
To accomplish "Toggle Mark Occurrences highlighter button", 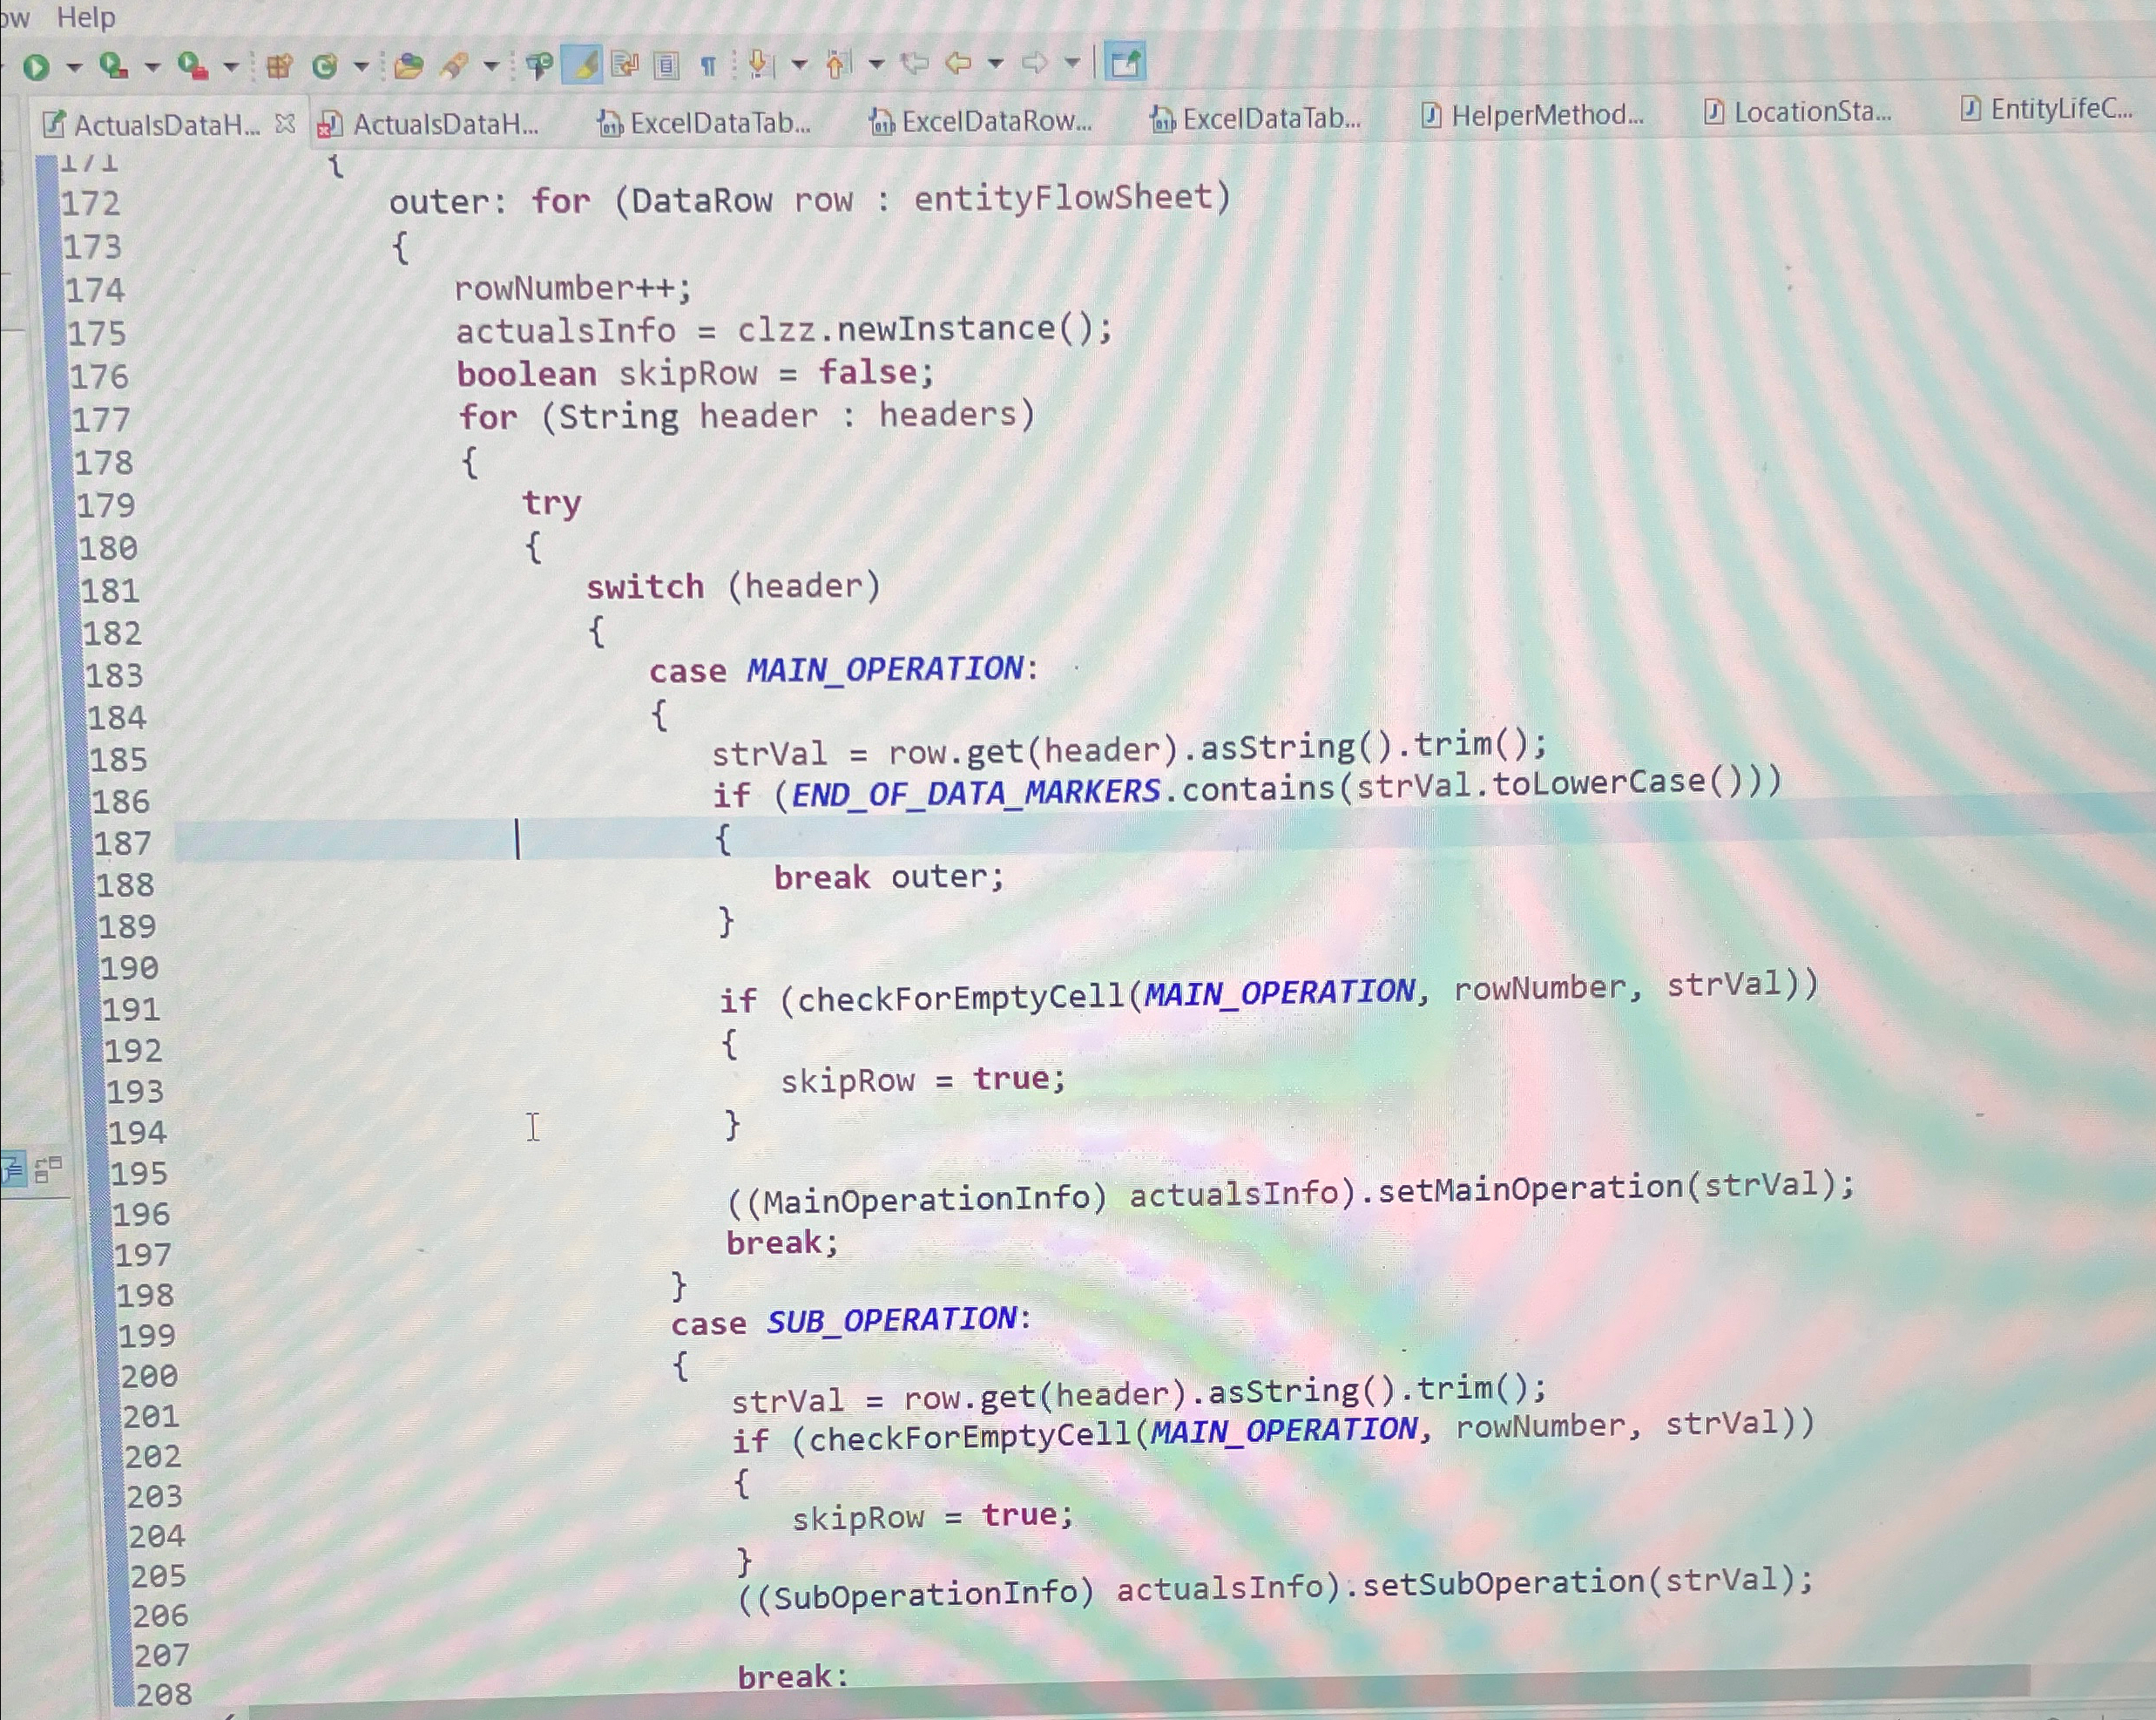I will pos(583,66).
